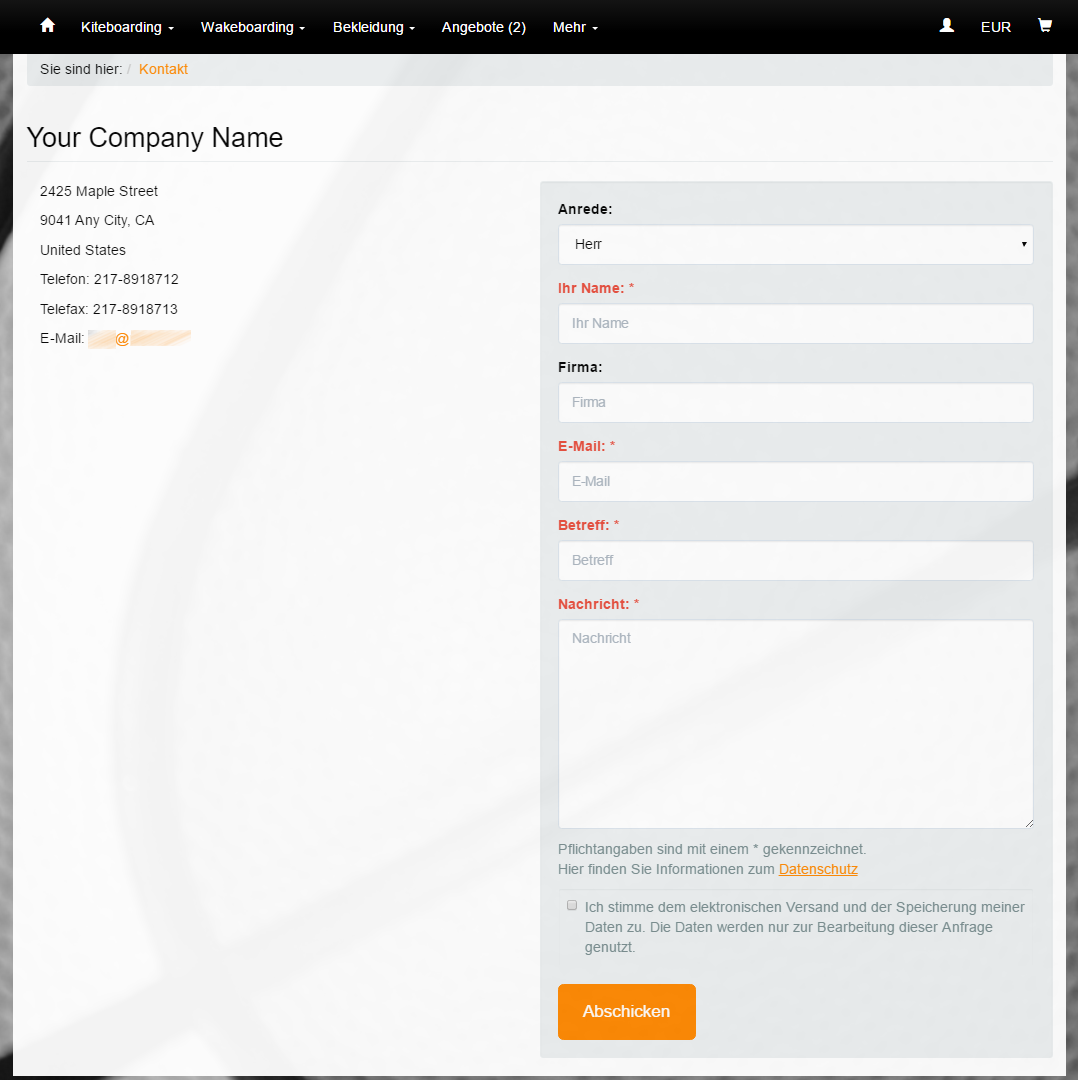Click the Nachricht text area resize handle
The image size is (1078, 1080).
point(1028,823)
